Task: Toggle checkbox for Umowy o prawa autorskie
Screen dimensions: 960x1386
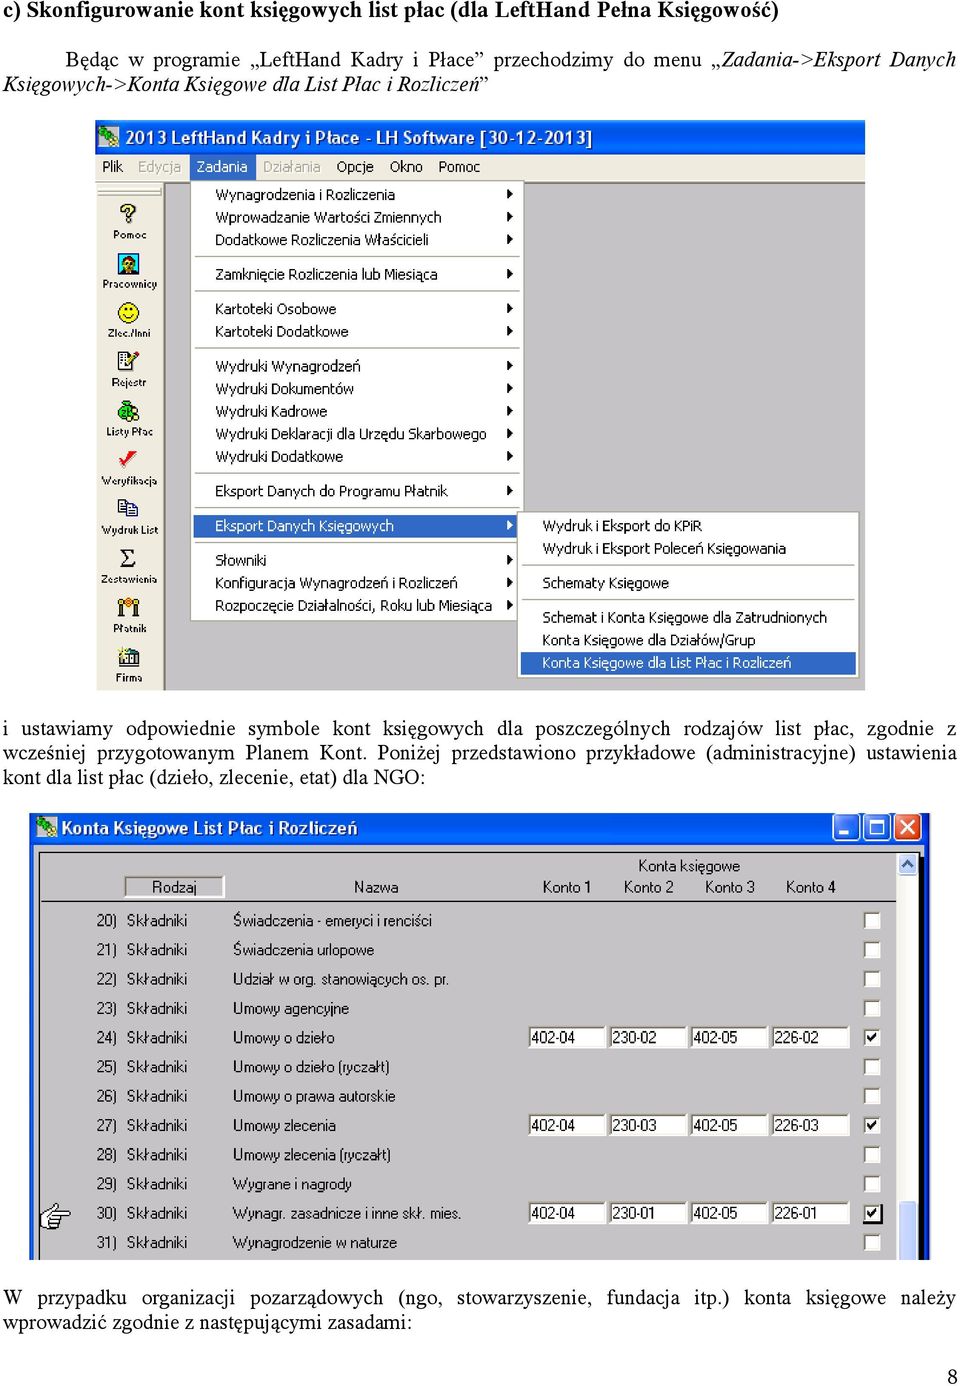Action: pos(873,1096)
